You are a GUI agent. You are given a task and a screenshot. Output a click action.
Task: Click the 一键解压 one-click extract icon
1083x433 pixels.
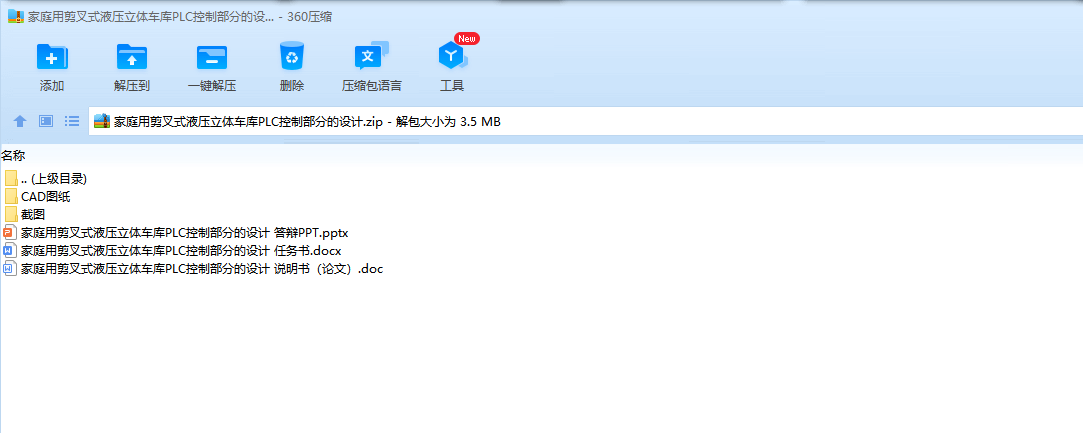[x=212, y=57]
